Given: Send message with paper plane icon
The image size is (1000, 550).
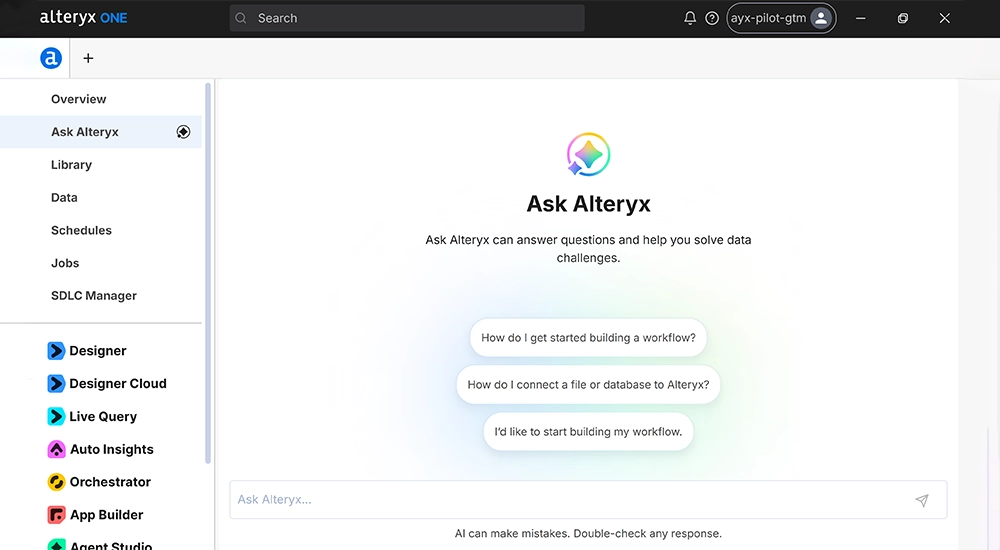Looking at the screenshot, I should pos(922,500).
